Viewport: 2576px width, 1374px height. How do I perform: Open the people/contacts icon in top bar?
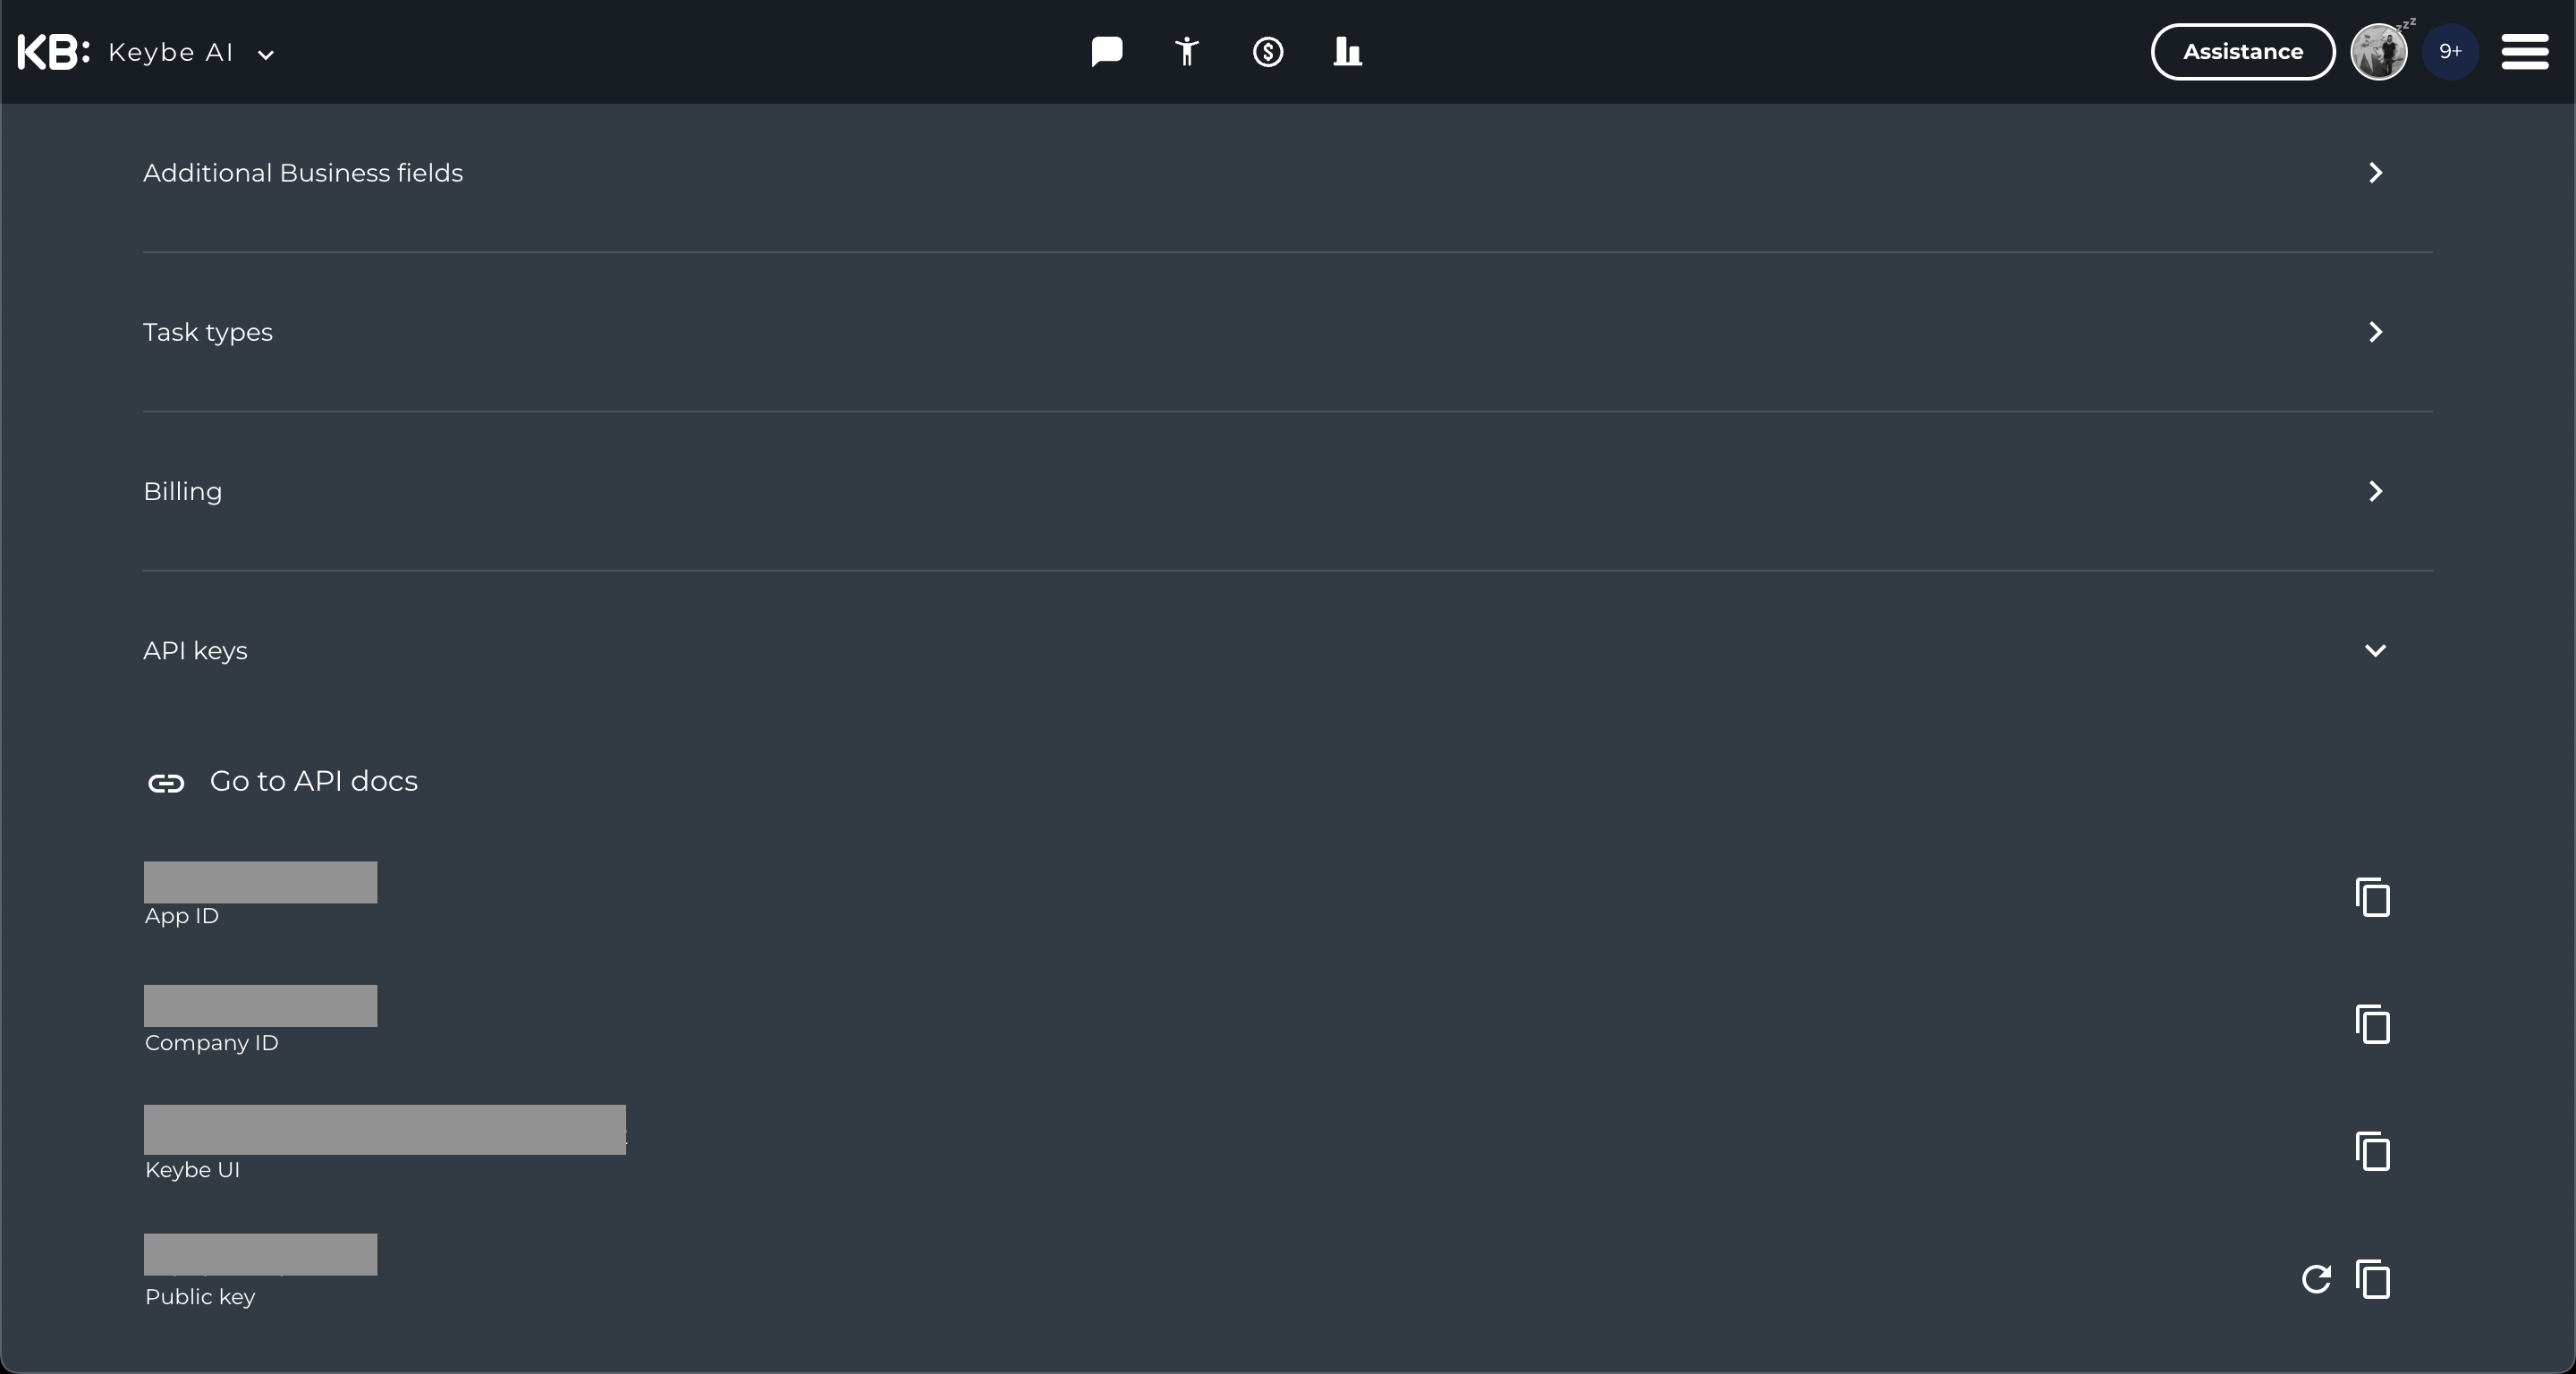click(1187, 52)
